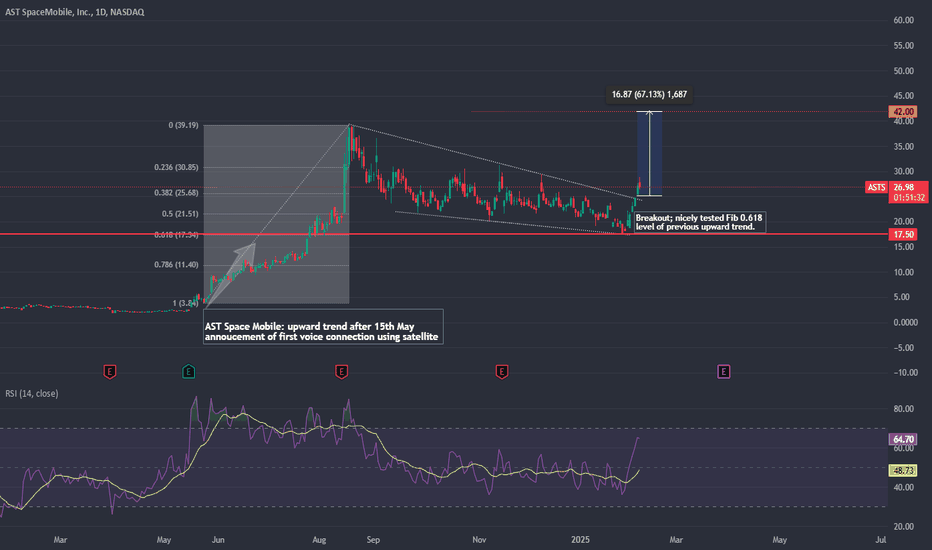Click the RSI (14, close) indicator label
932x550 pixels.
click(32, 394)
